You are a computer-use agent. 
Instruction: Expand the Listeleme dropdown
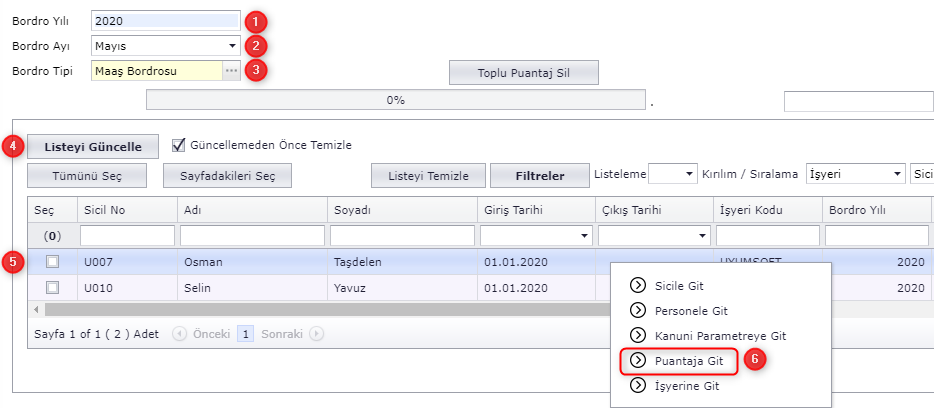[x=688, y=174]
